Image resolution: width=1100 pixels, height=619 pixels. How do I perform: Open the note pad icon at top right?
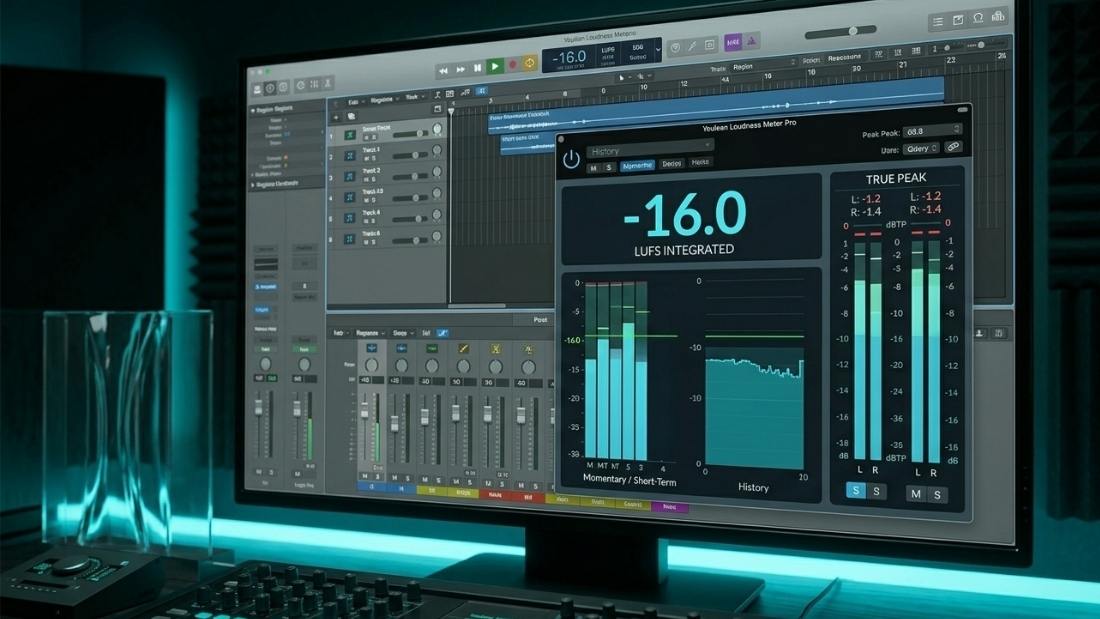(x=958, y=20)
